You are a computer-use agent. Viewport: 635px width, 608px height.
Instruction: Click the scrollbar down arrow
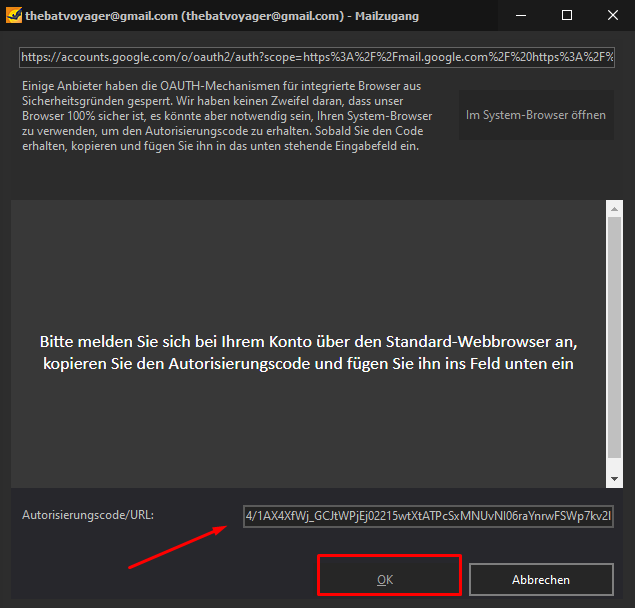click(x=614, y=479)
